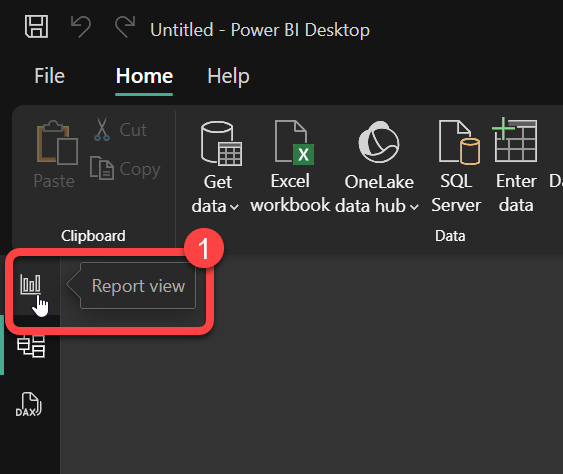Screen dimensions: 563x474
Task: Expand the OneLake data hub dropdown arrow
Action: pyautogui.click(x=414, y=207)
